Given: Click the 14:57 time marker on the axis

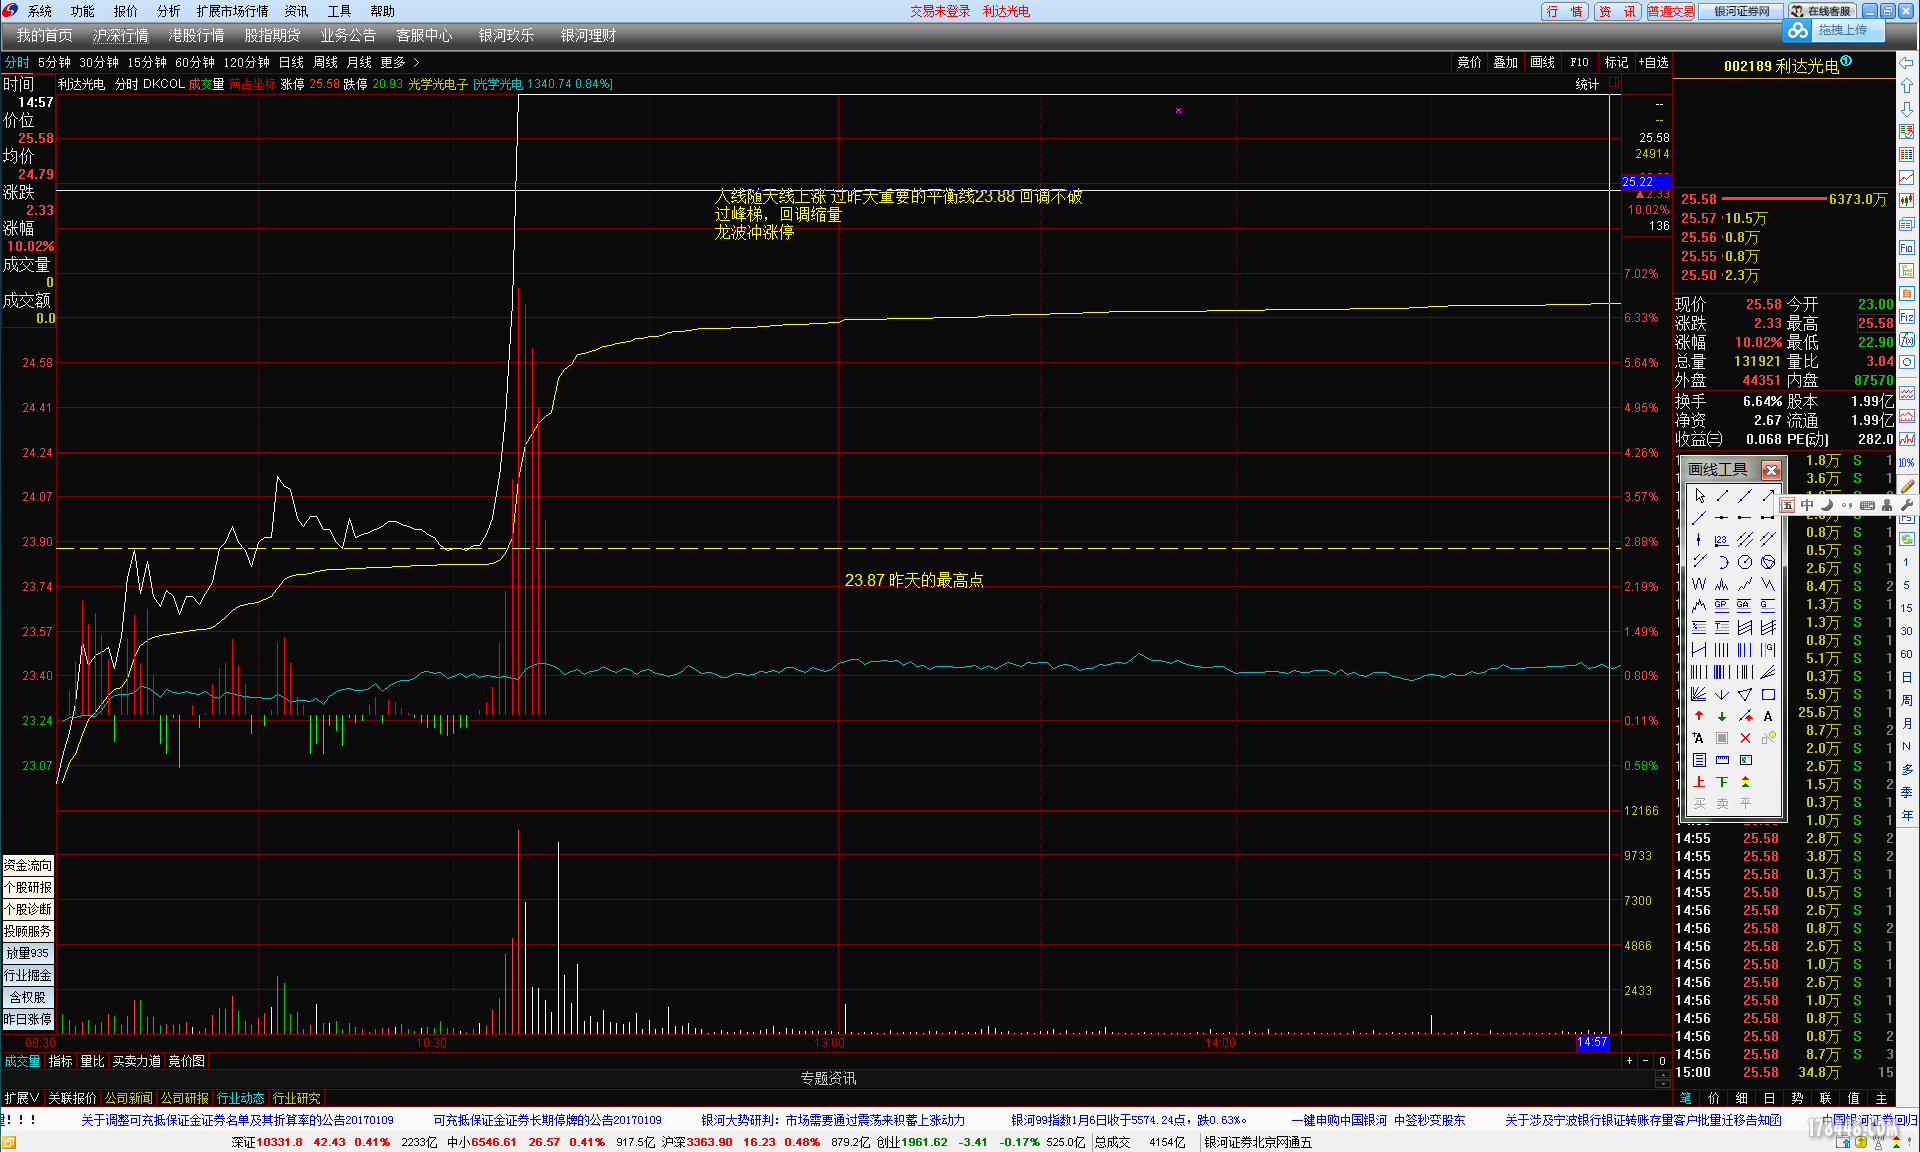Looking at the screenshot, I should tap(1592, 1042).
